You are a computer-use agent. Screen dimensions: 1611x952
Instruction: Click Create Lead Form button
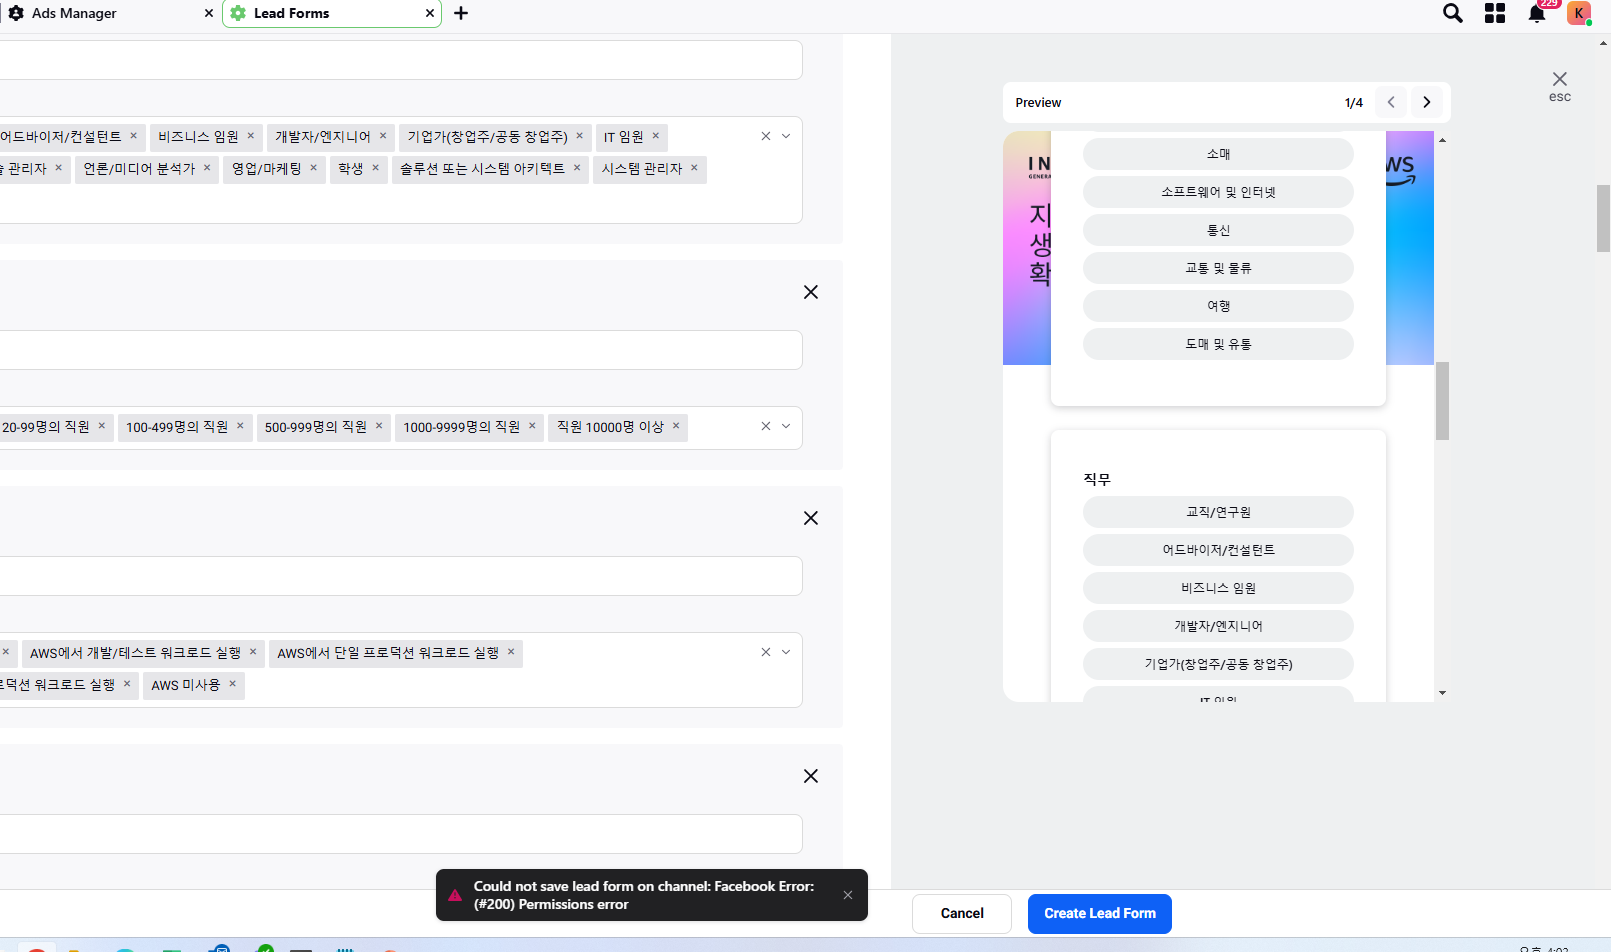1100,913
